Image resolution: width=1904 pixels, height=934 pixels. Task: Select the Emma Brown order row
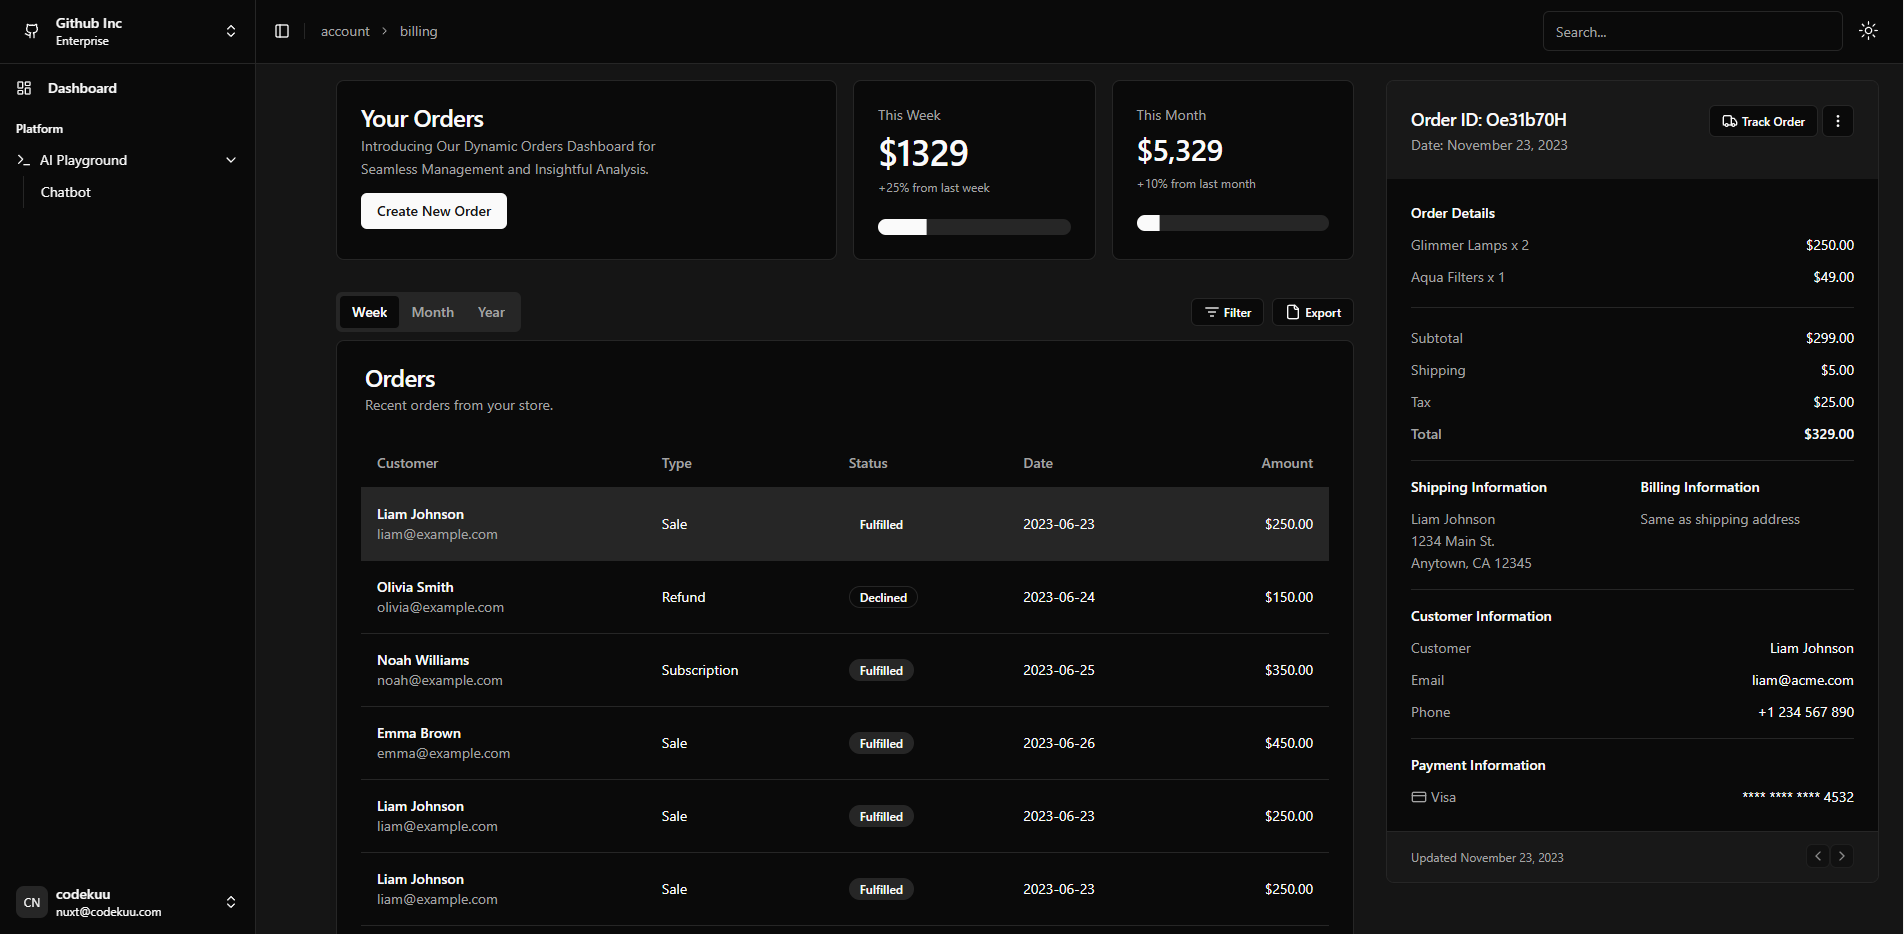845,743
